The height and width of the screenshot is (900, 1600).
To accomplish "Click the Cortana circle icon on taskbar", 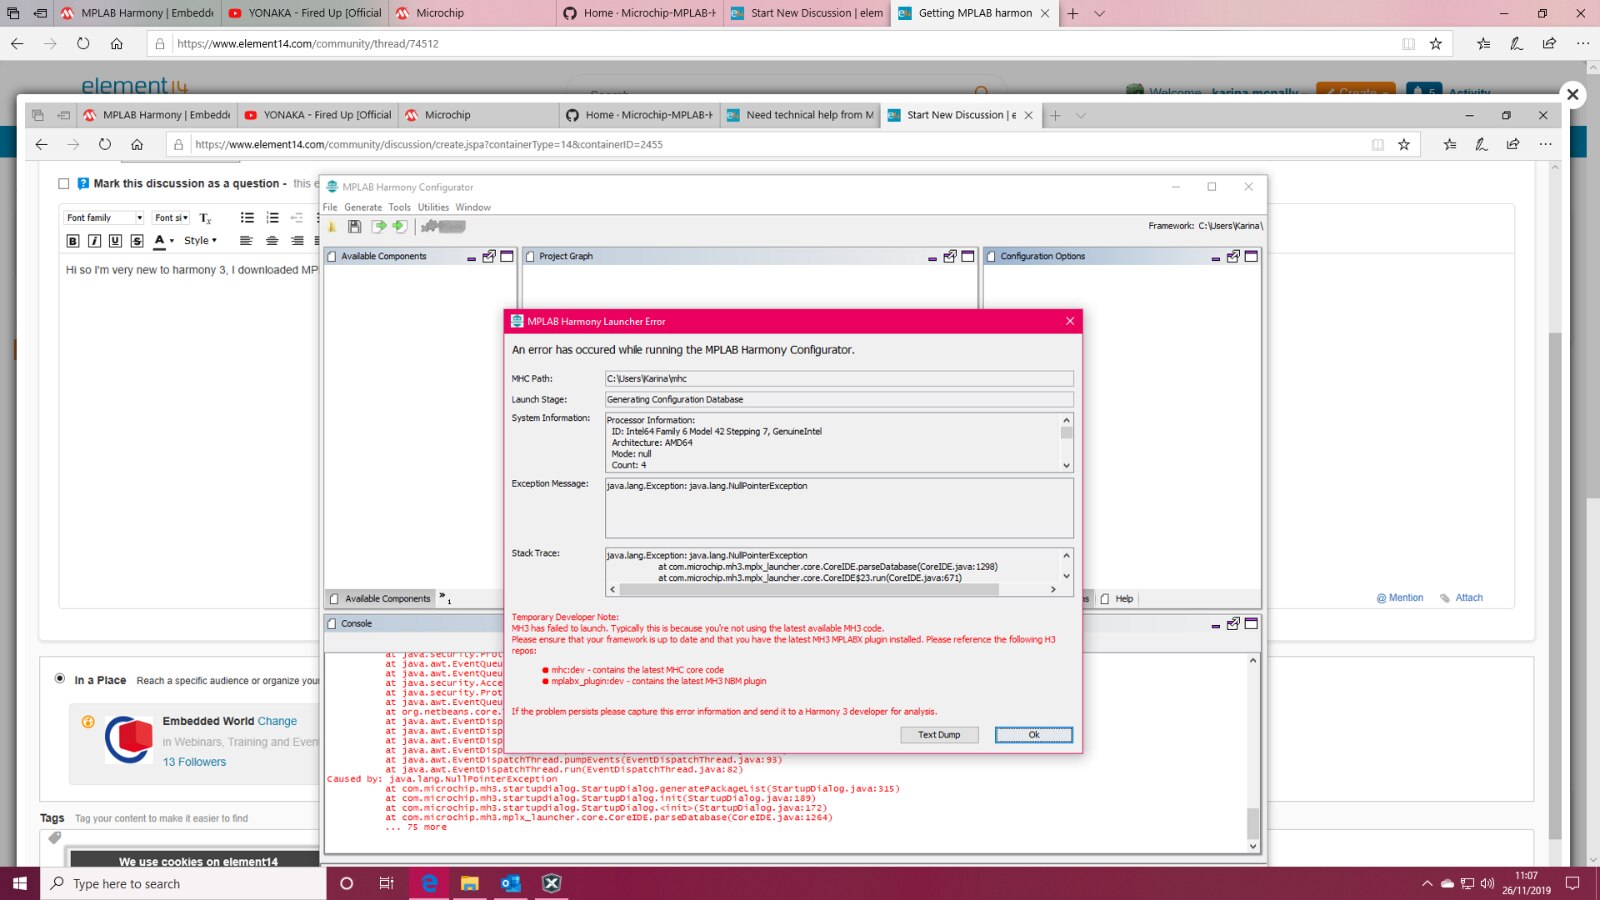I will [346, 883].
